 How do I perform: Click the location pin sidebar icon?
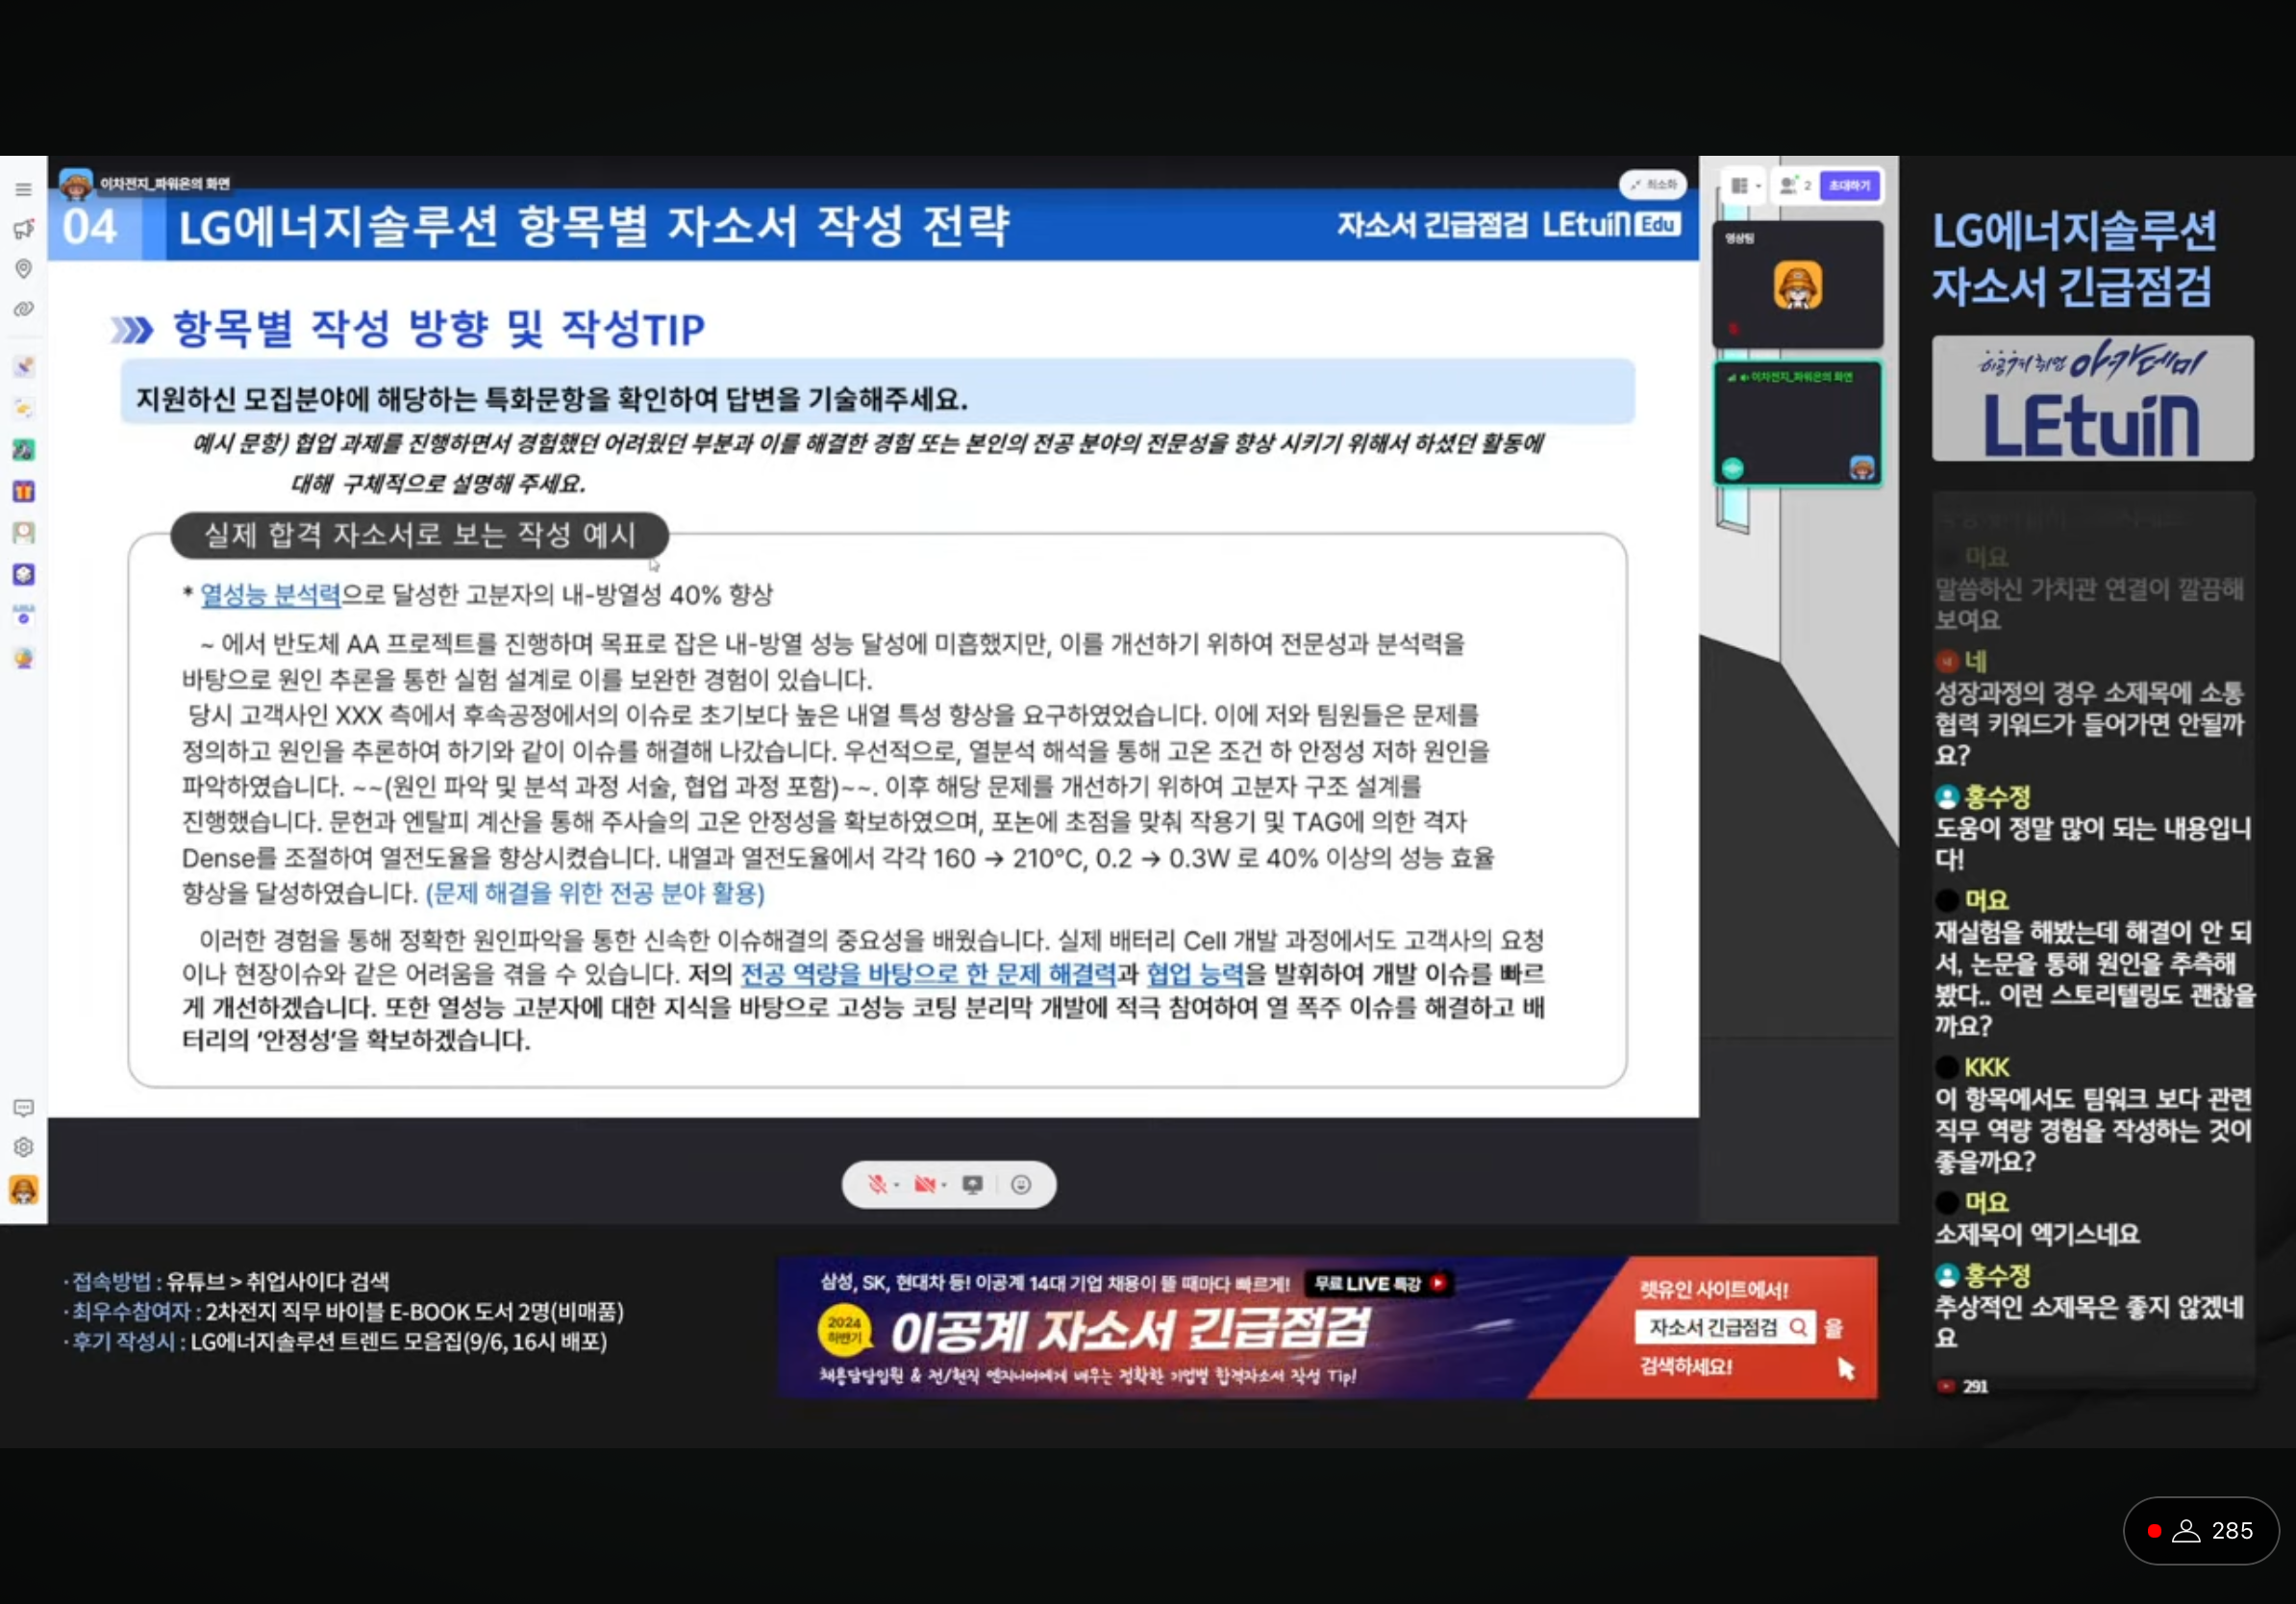tap(23, 268)
